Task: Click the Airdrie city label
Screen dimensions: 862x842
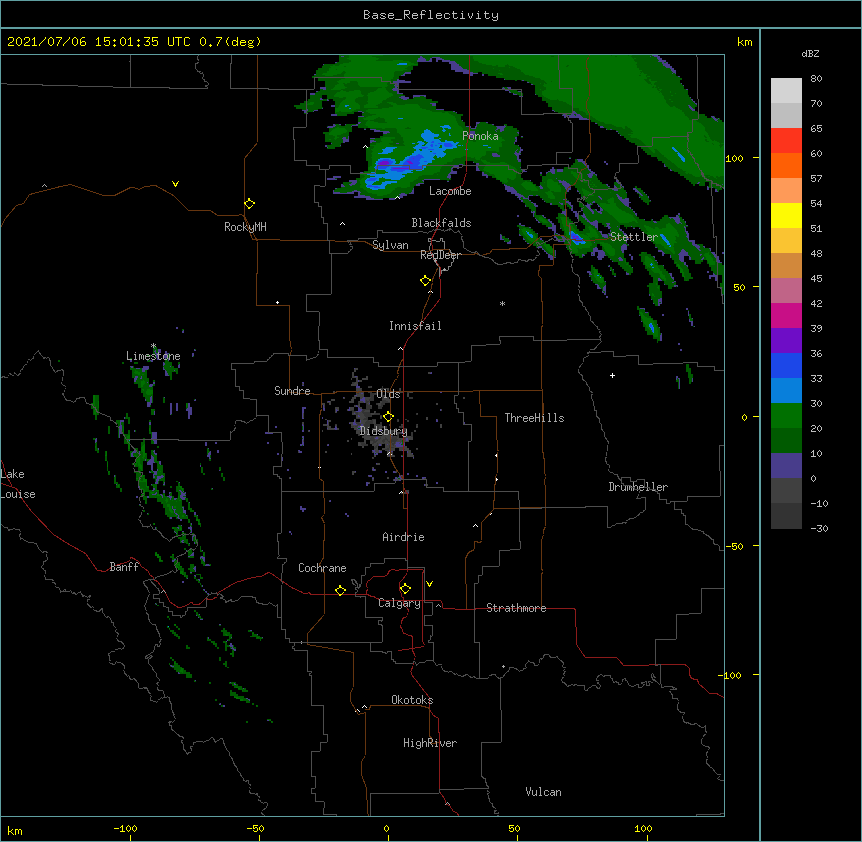Action: 403,537
